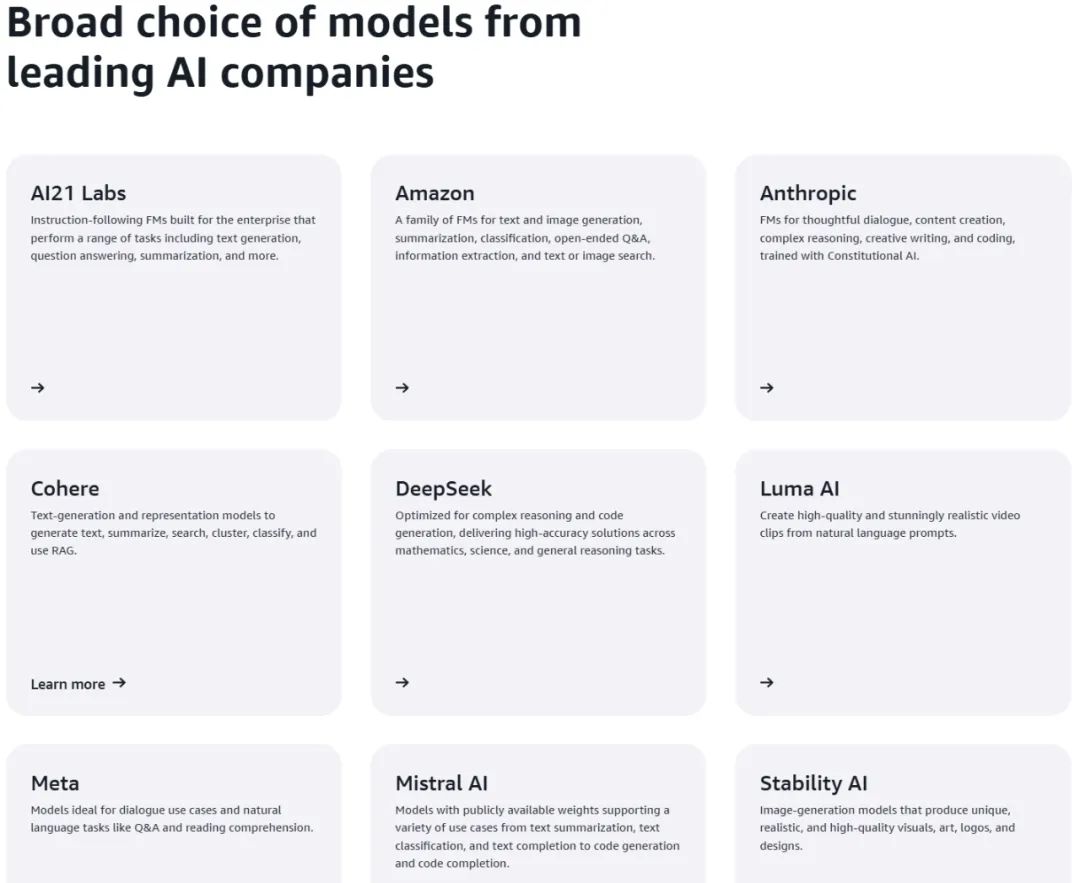1080x883 pixels.
Task: Select the AI21 Labs heading
Action: pyautogui.click(x=79, y=193)
